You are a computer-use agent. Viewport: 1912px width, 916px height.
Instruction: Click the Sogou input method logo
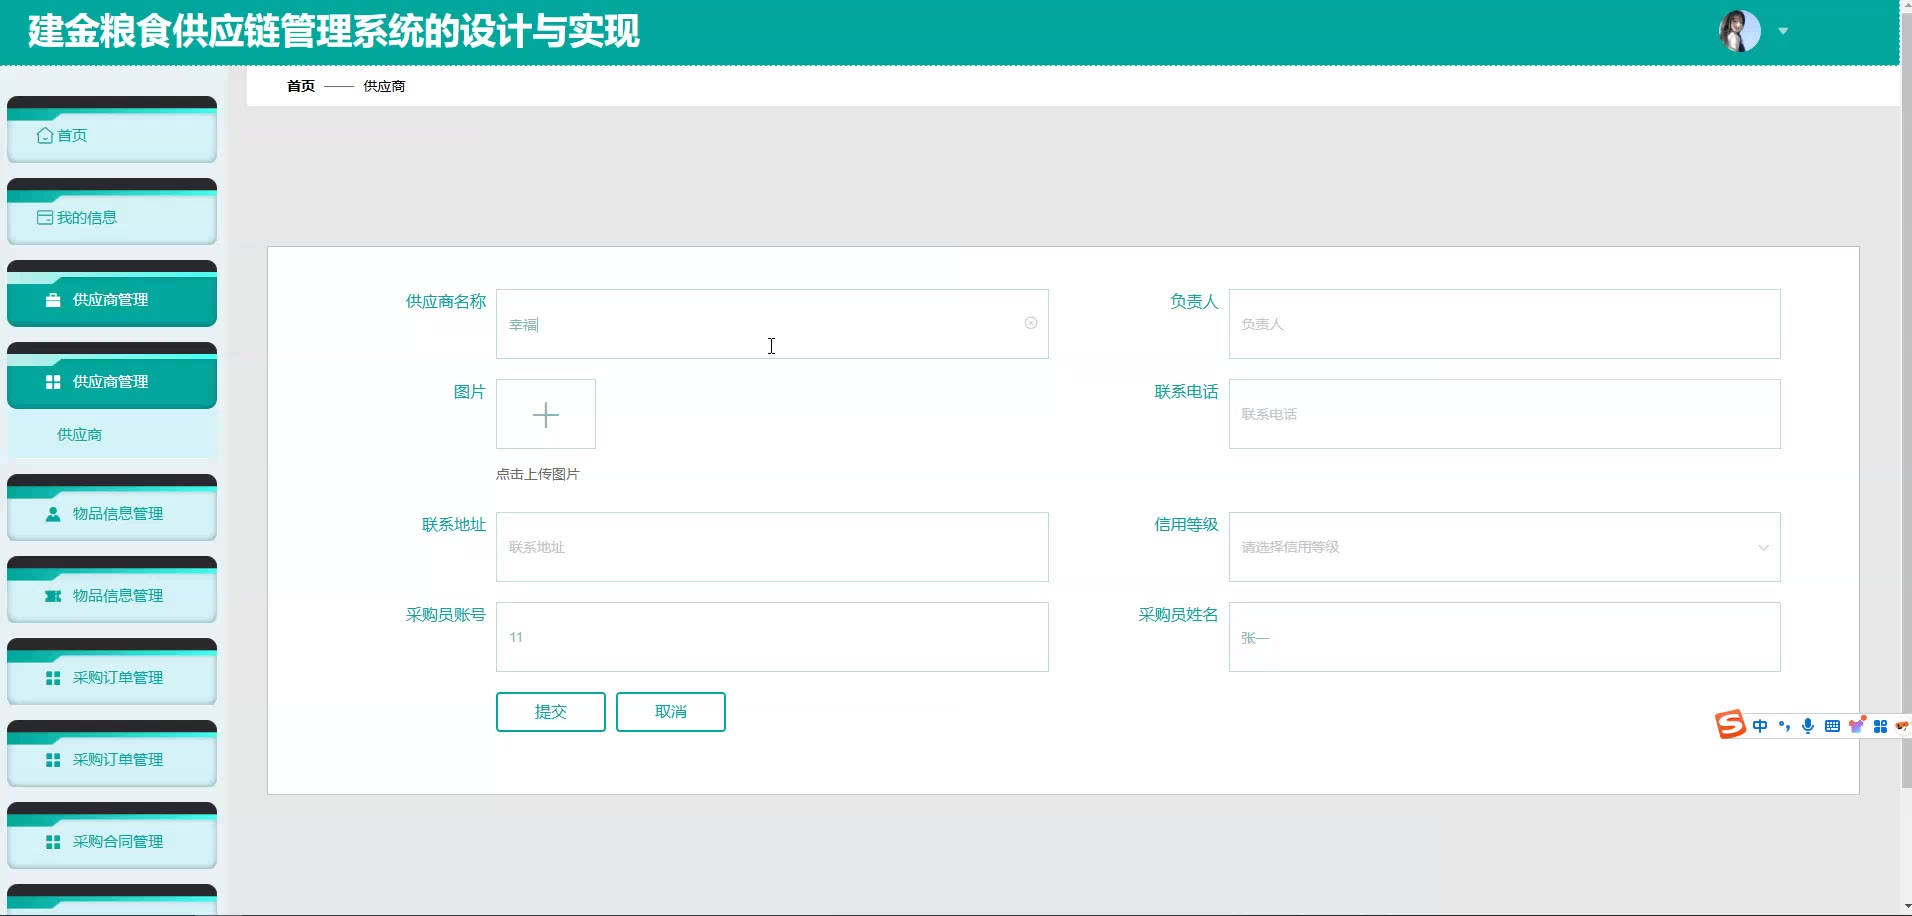[x=1730, y=725]
